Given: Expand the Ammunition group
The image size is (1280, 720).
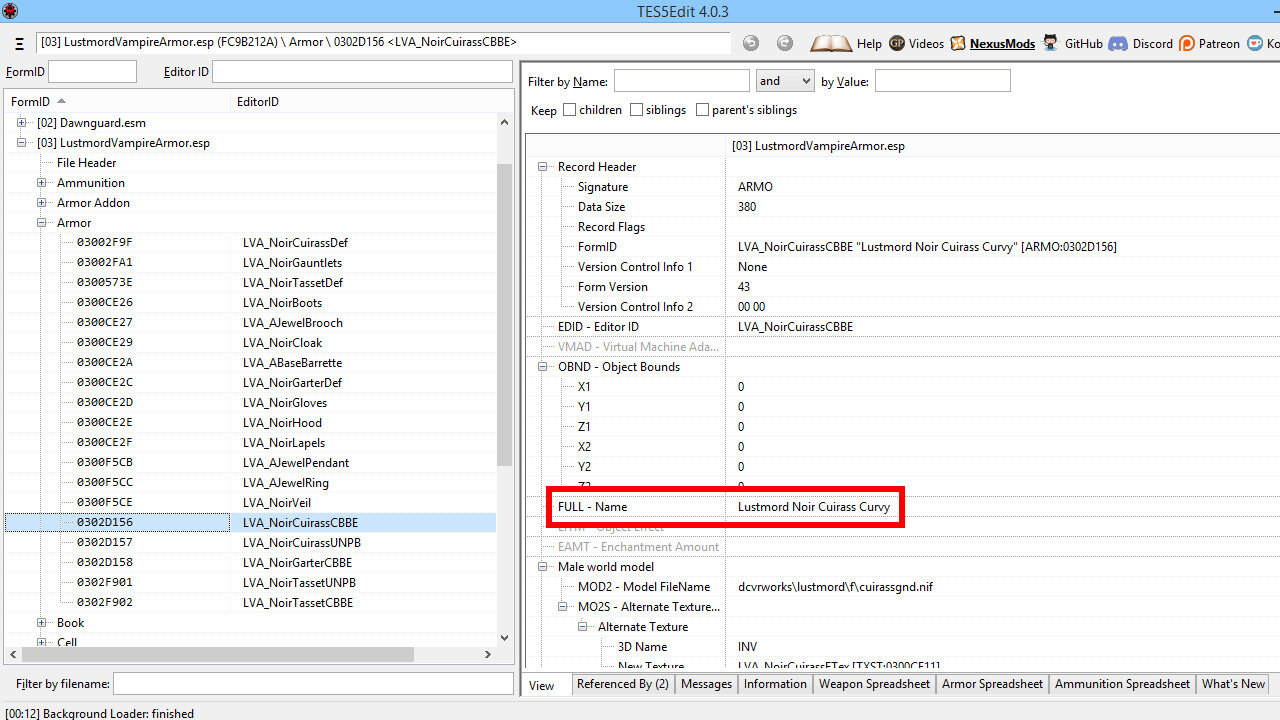Looking at the screenshot, I should coord(42,183).
